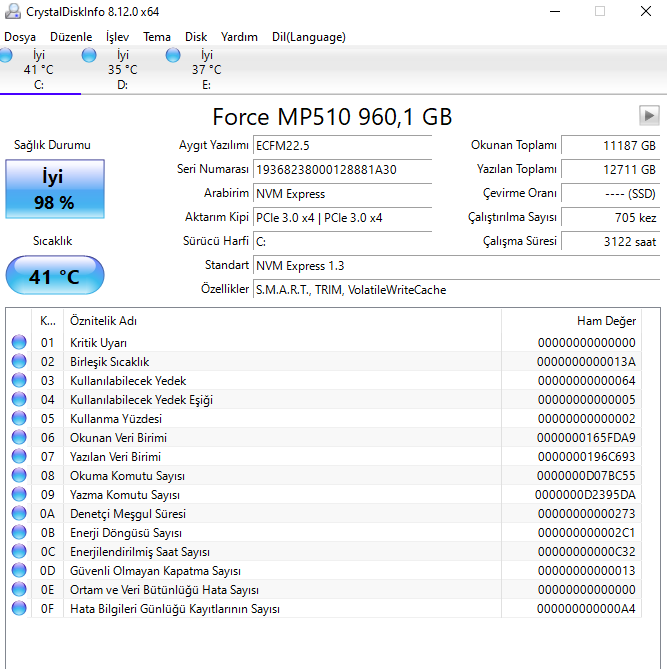Click status orb for Denetçi Meşgul Süresi row
Viewport: 667px width, 669px height.
point(19,513)
